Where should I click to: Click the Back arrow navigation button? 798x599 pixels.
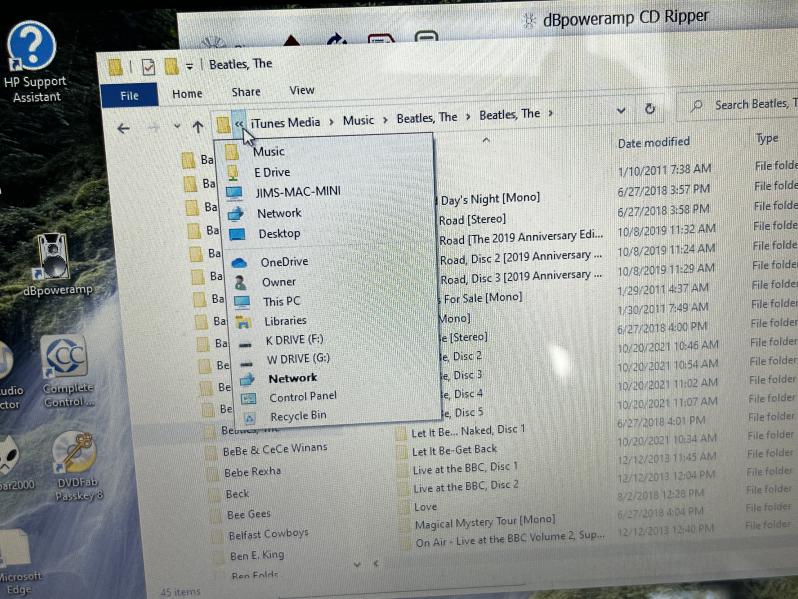click(x=123, y=127)
